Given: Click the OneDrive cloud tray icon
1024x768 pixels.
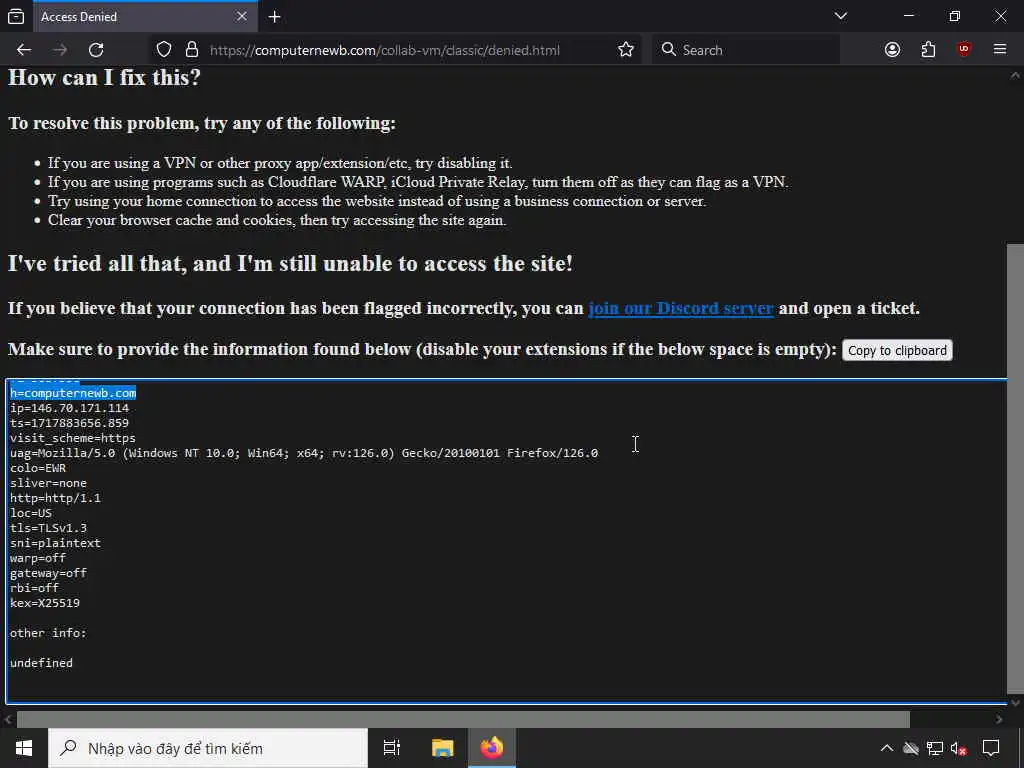Looking at the screenshot, I should (910, 748).
